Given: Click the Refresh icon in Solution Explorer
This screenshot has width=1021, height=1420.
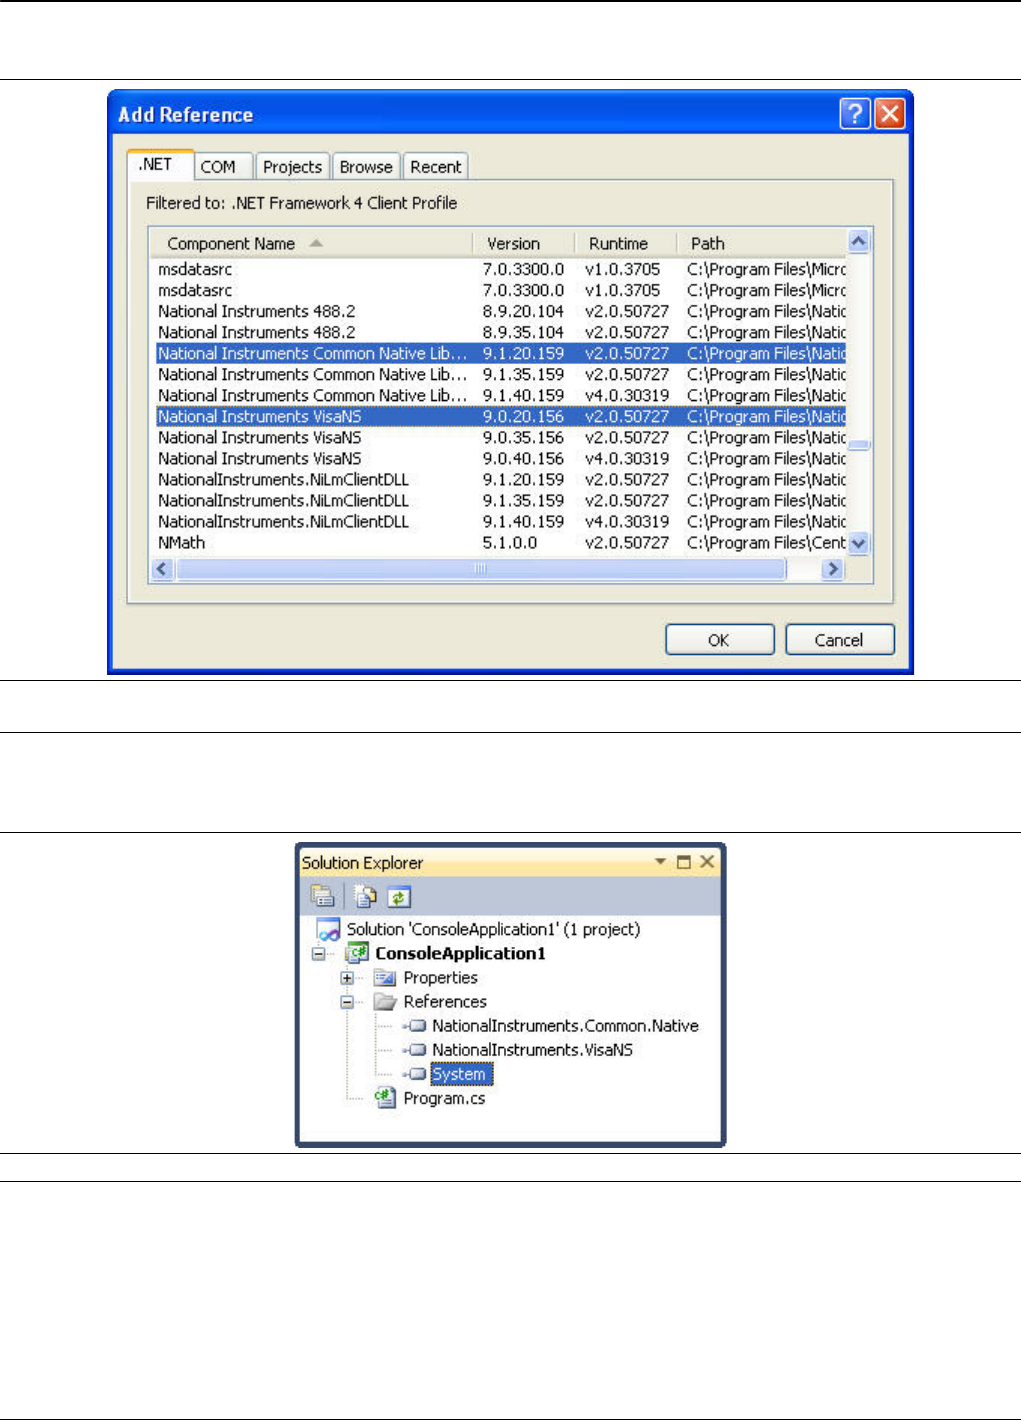Looking at the screenshot, I should [398, 897].
